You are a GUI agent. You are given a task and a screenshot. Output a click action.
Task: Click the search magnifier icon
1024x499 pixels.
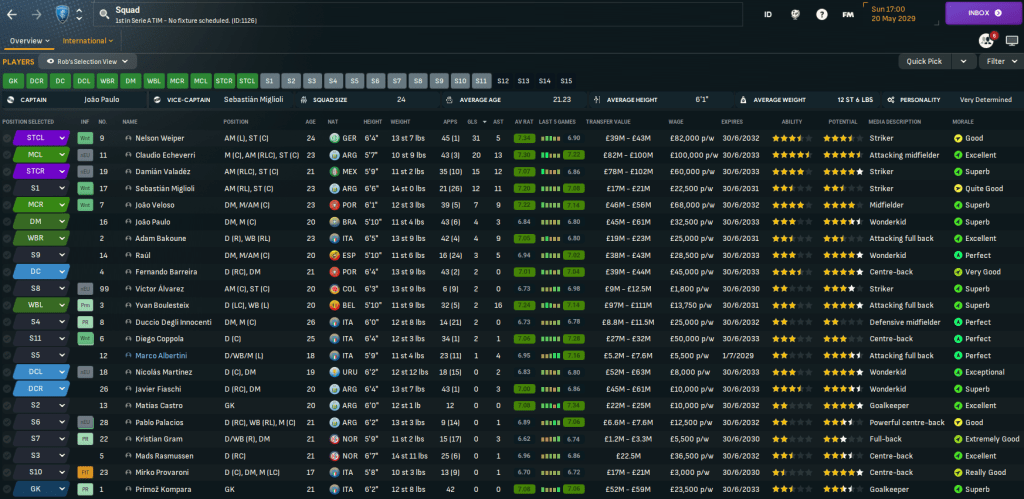pyautogui.click(x=105, y=15)
